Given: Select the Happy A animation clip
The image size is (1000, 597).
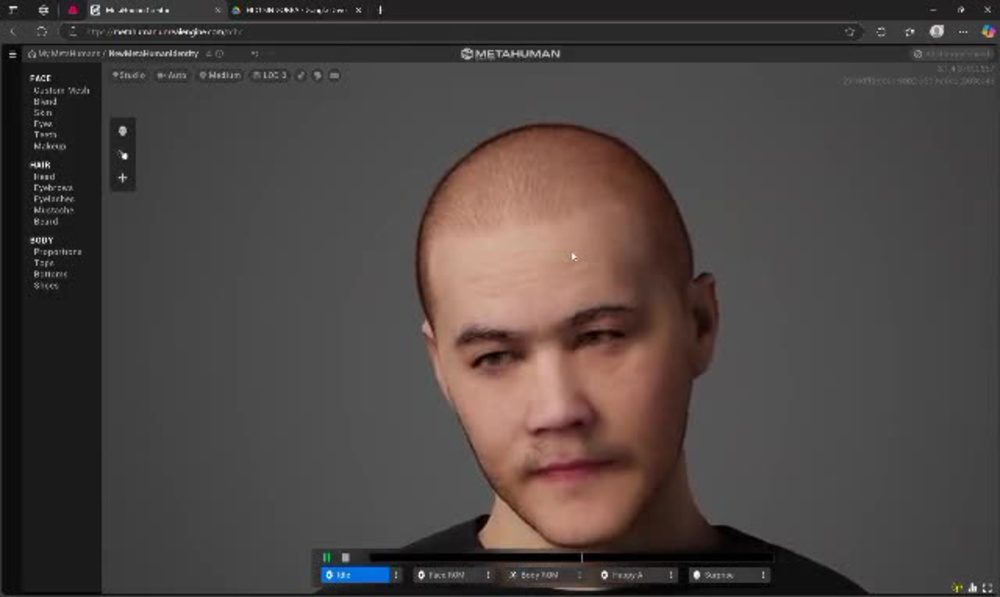Looking at the screenshot, I should pos(632,575).
